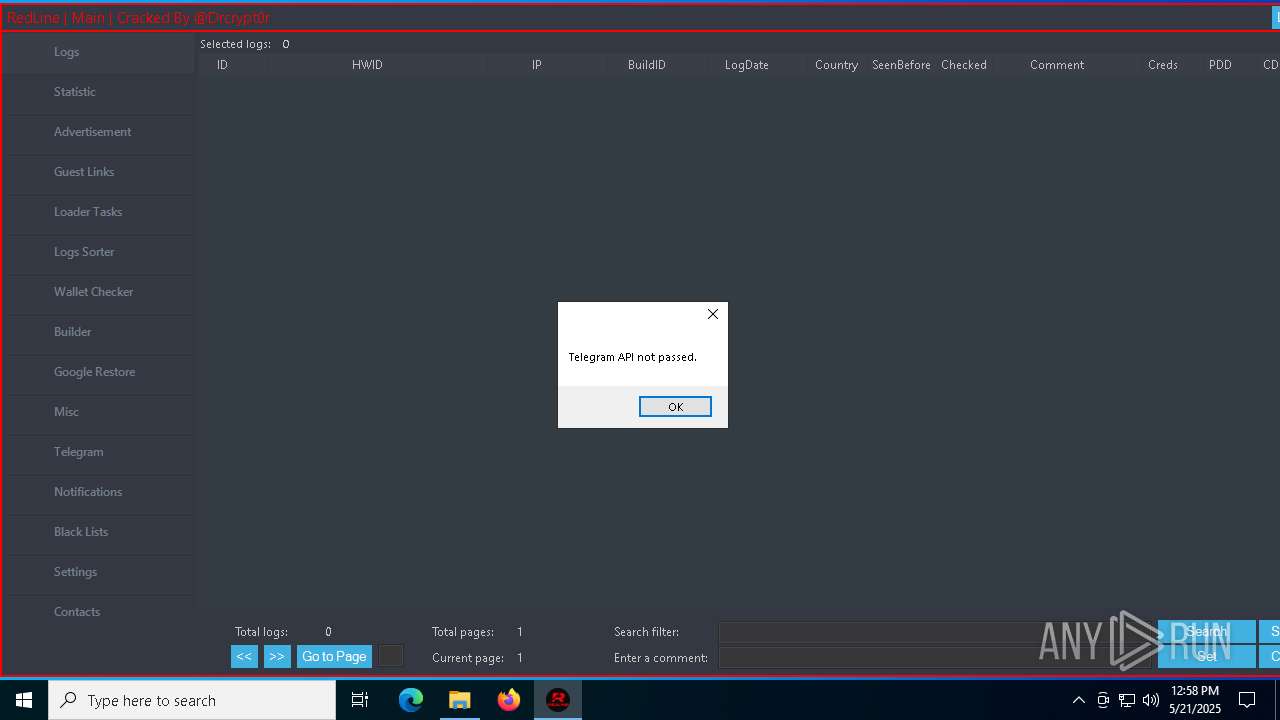This screenshot has width=1280, height=720.
Task: Open the volume tray icon
Action: point(1151,700)
